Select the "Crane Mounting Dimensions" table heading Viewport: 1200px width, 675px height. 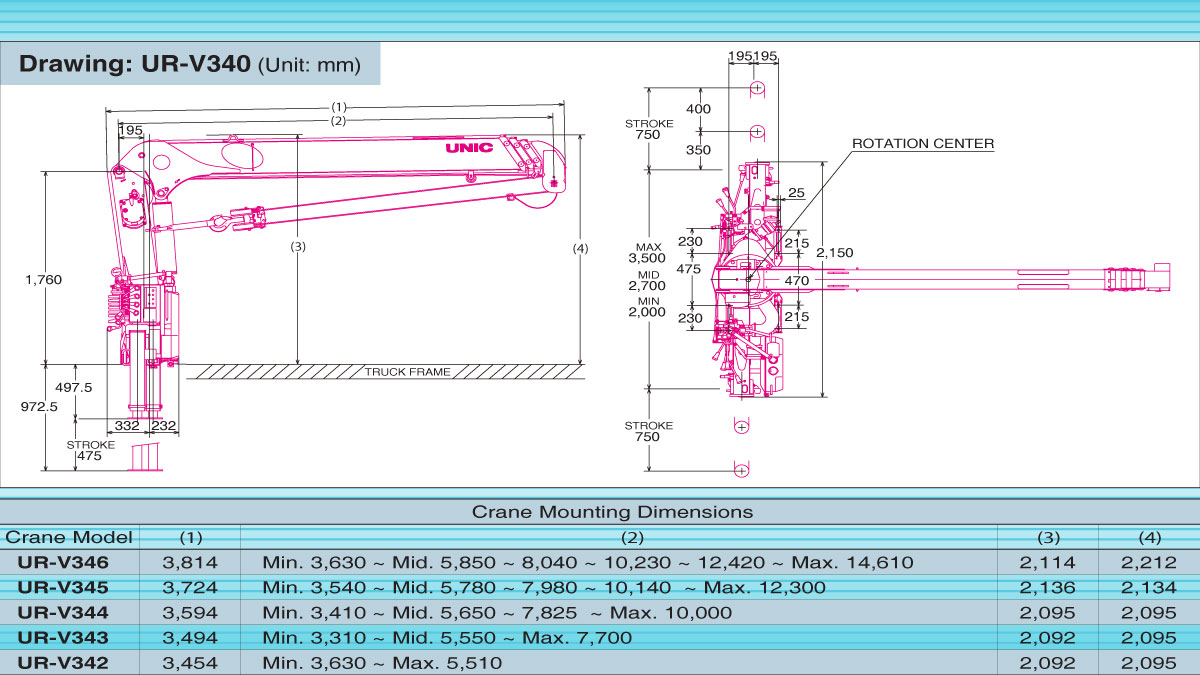[x=612, y=512]
